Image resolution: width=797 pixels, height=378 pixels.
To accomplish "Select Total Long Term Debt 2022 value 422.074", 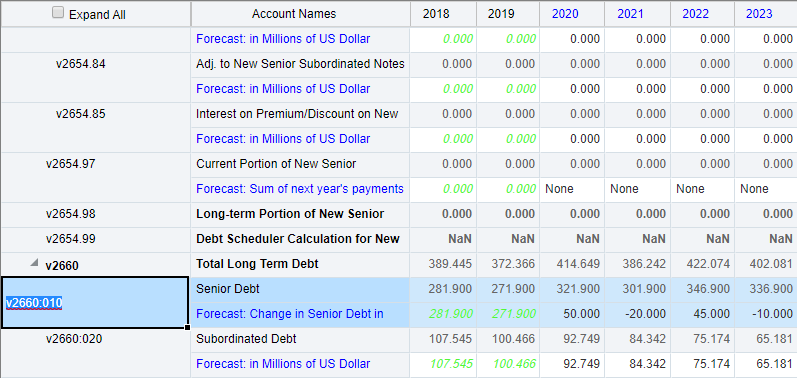I will coord(708,264).
